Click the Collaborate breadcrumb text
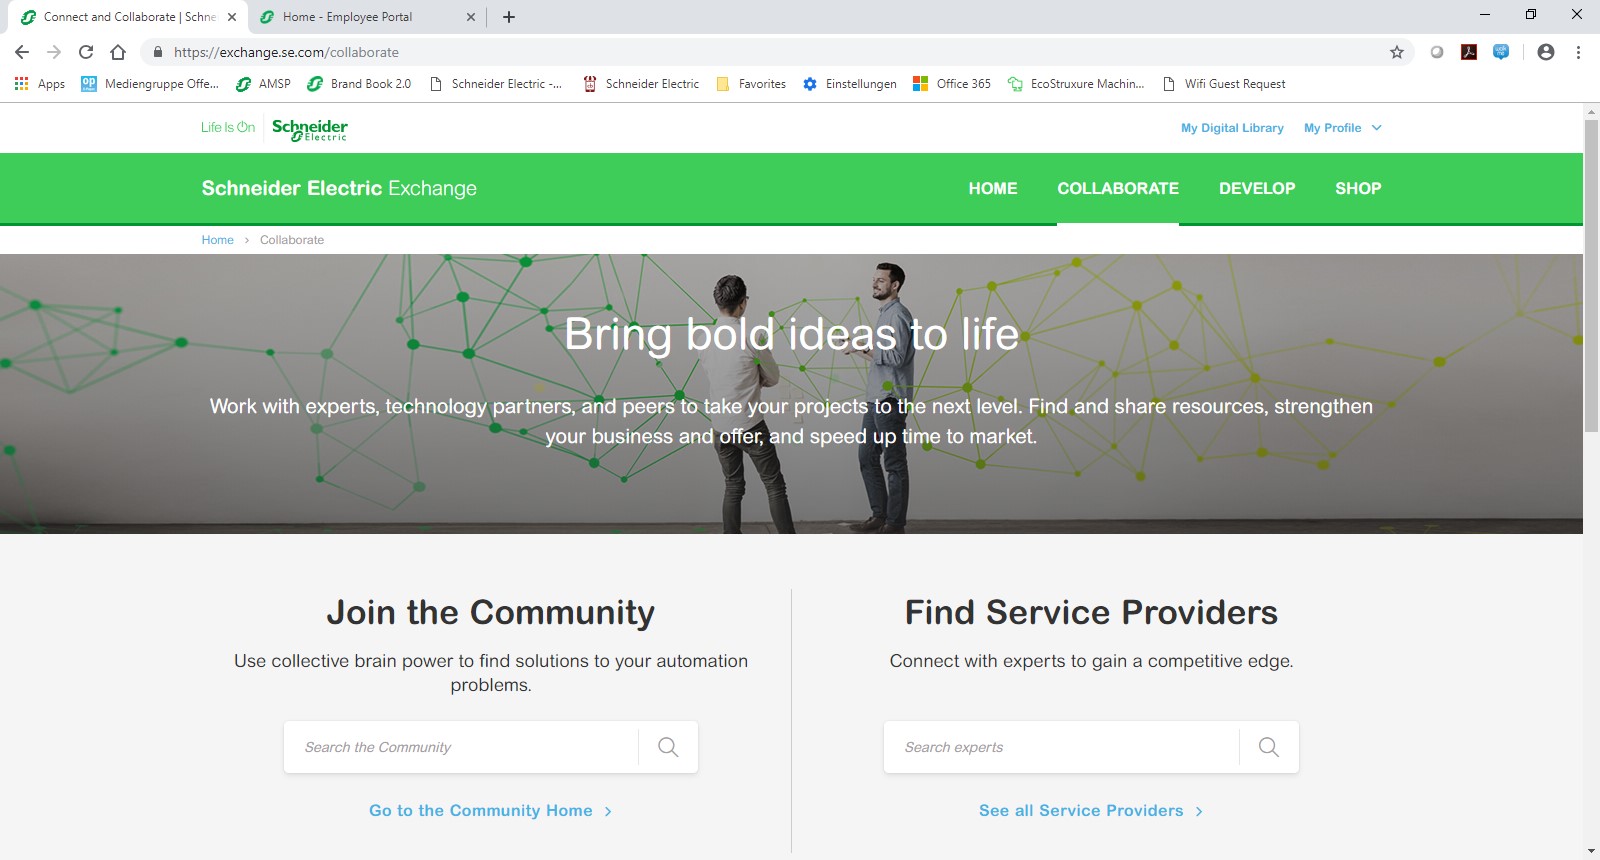The image size is (1600, 860). (292, 240)
